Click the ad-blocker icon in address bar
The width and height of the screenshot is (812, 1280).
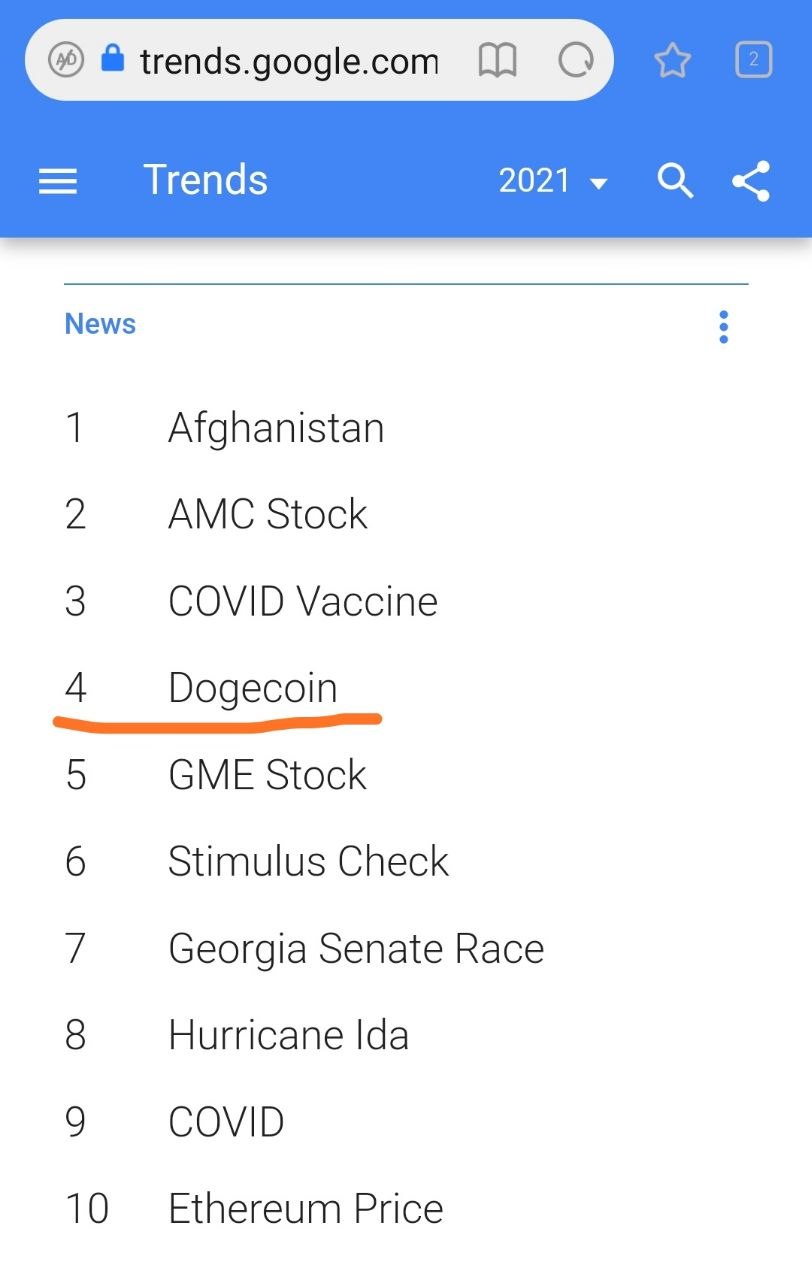pos(66,61)
